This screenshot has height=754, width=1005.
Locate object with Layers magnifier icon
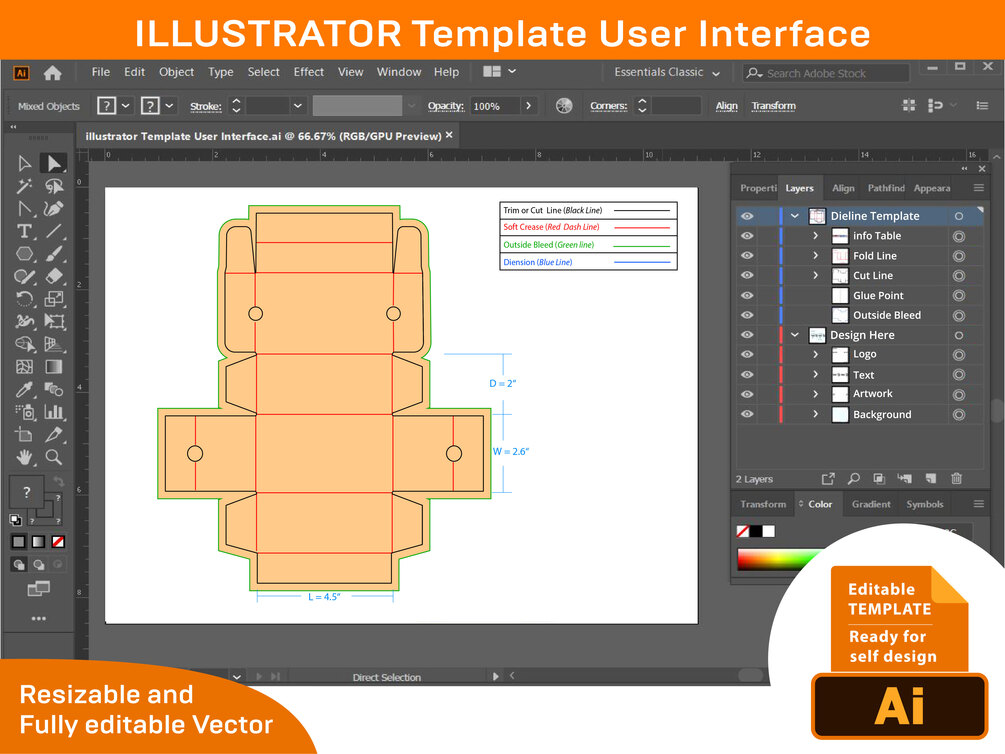pos(854,478)
